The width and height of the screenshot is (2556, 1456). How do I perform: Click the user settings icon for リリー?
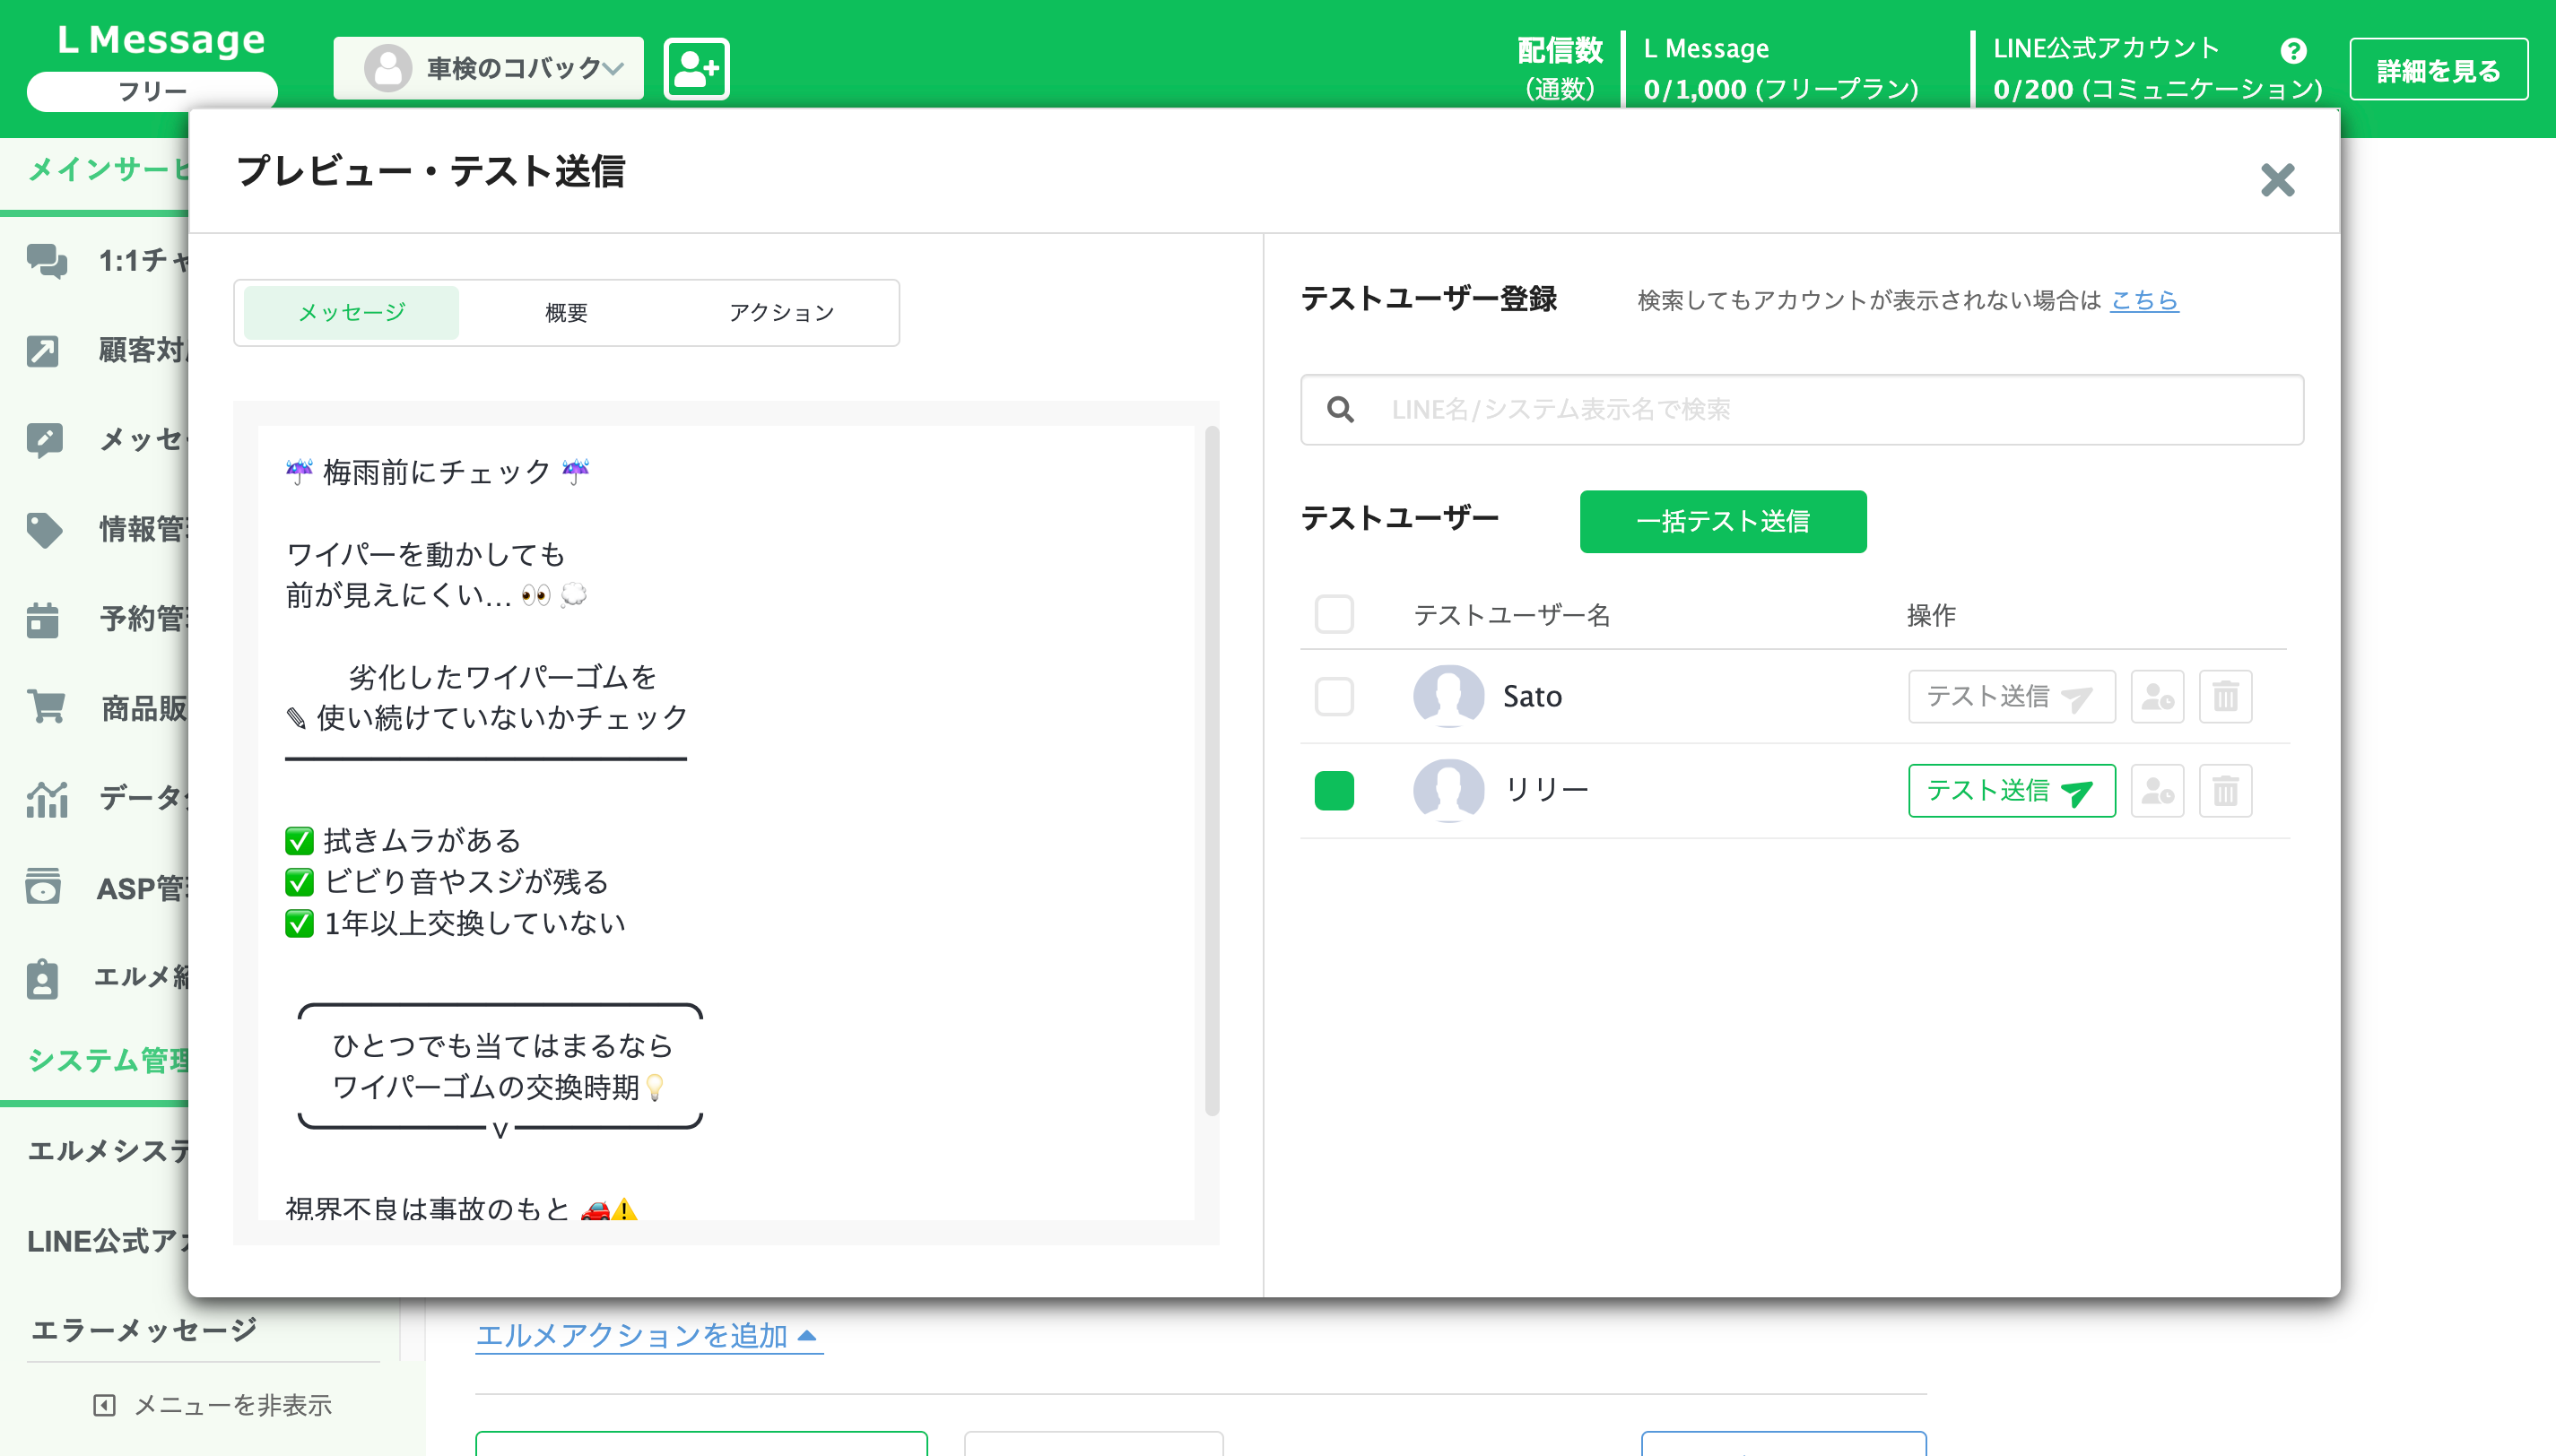click(x=2158, y=791)
